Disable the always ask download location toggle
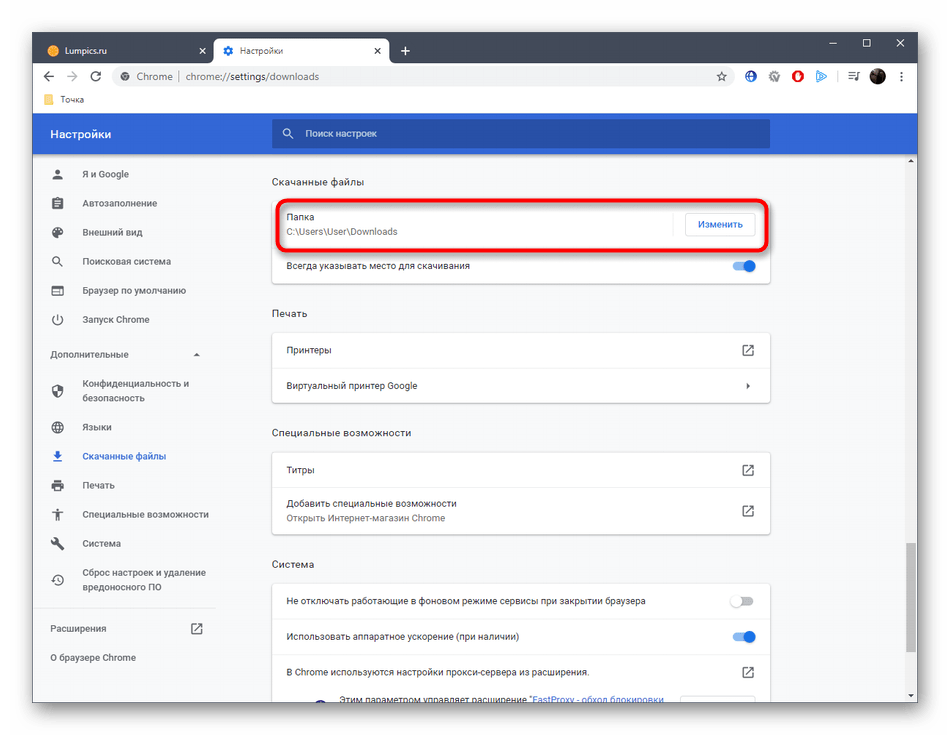The width and height of the screenshot is (950, 735). [743, 266]
